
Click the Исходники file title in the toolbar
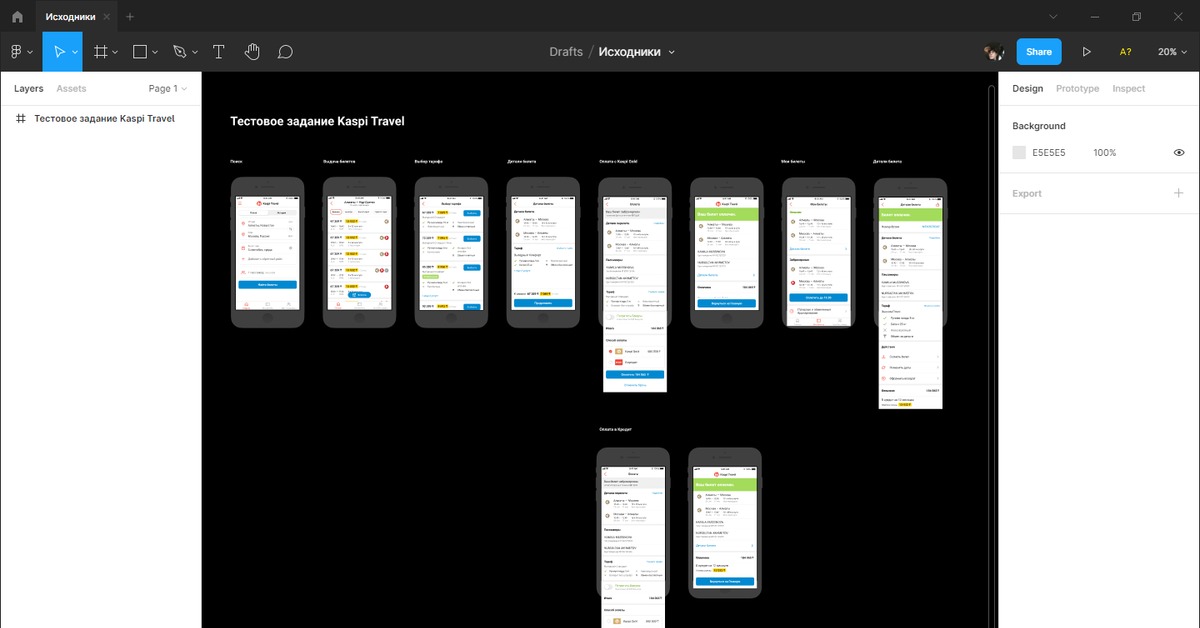tap(629, 52)
